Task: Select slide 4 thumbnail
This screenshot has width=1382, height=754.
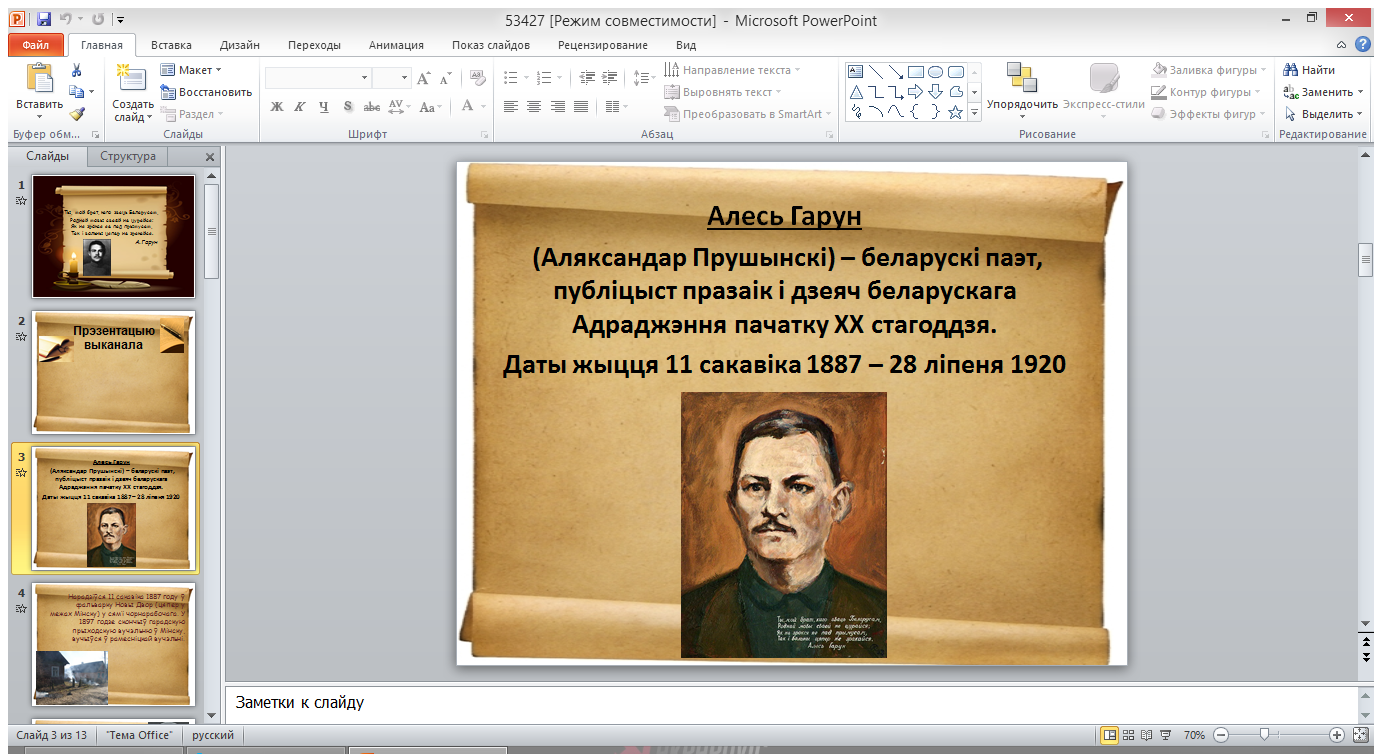Action: [113, 644]
